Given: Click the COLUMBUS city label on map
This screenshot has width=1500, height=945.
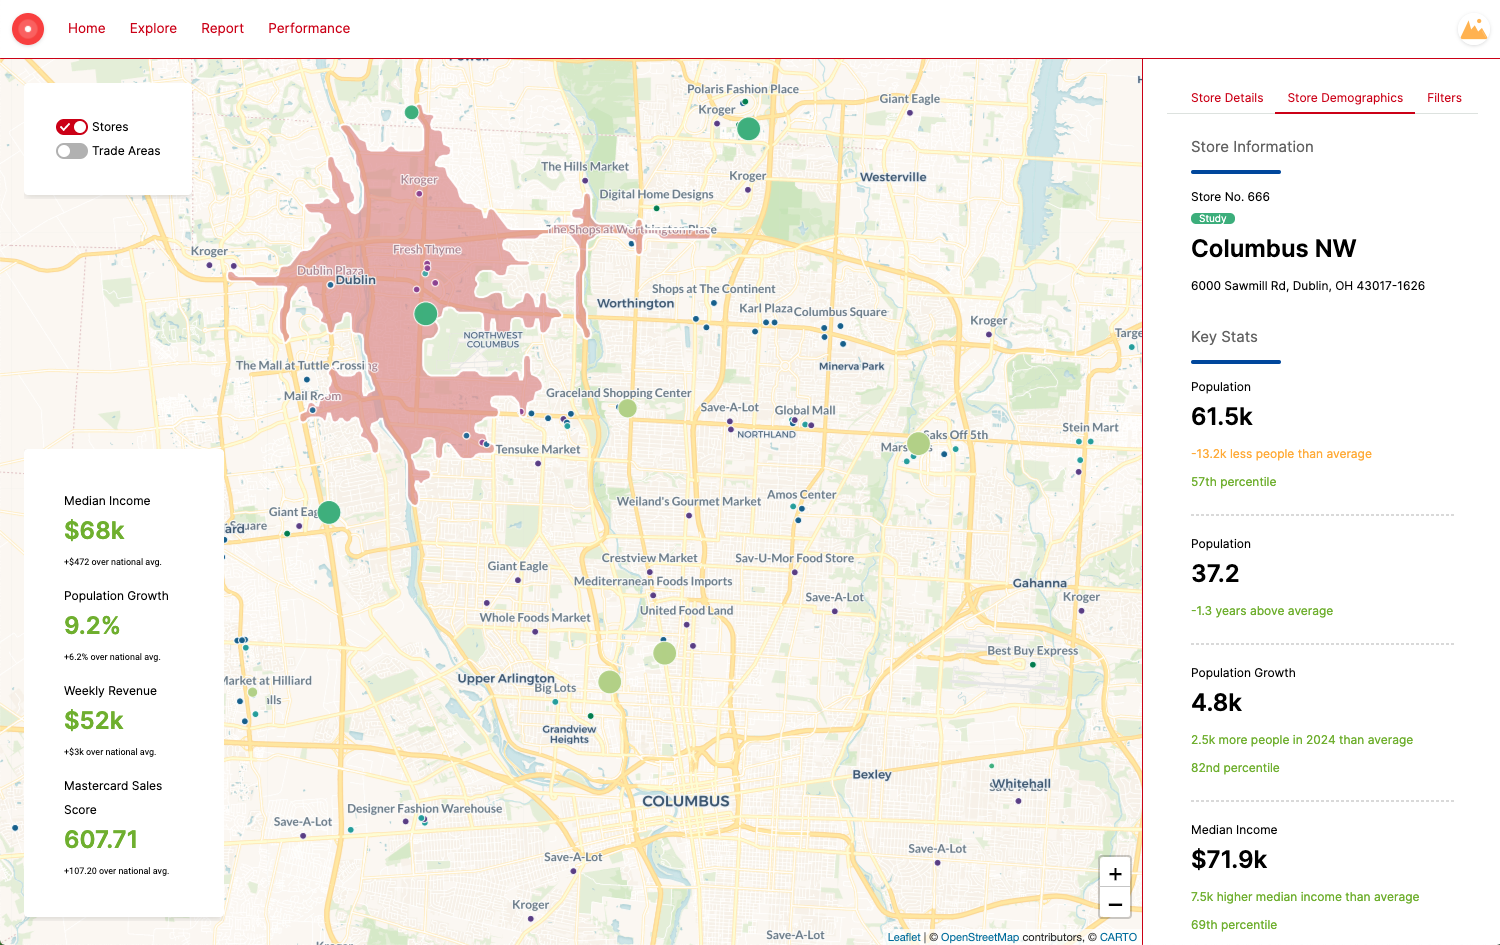Looking at the screenshot, I should (x=686, y=801).
